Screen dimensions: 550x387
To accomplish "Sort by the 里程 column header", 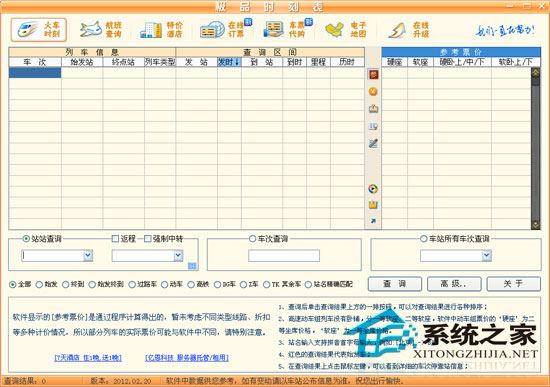I will click(318, 62).
